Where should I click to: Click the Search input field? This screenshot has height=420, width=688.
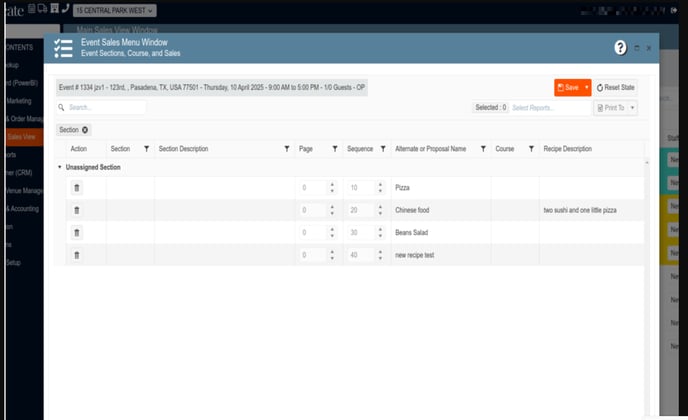pos(104,107)
